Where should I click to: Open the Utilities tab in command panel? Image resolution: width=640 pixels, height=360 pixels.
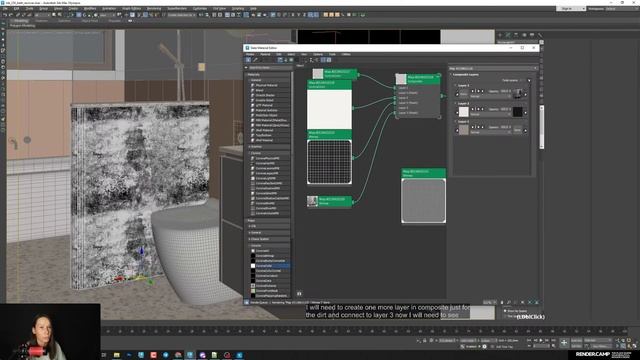[x=540, y=35]
